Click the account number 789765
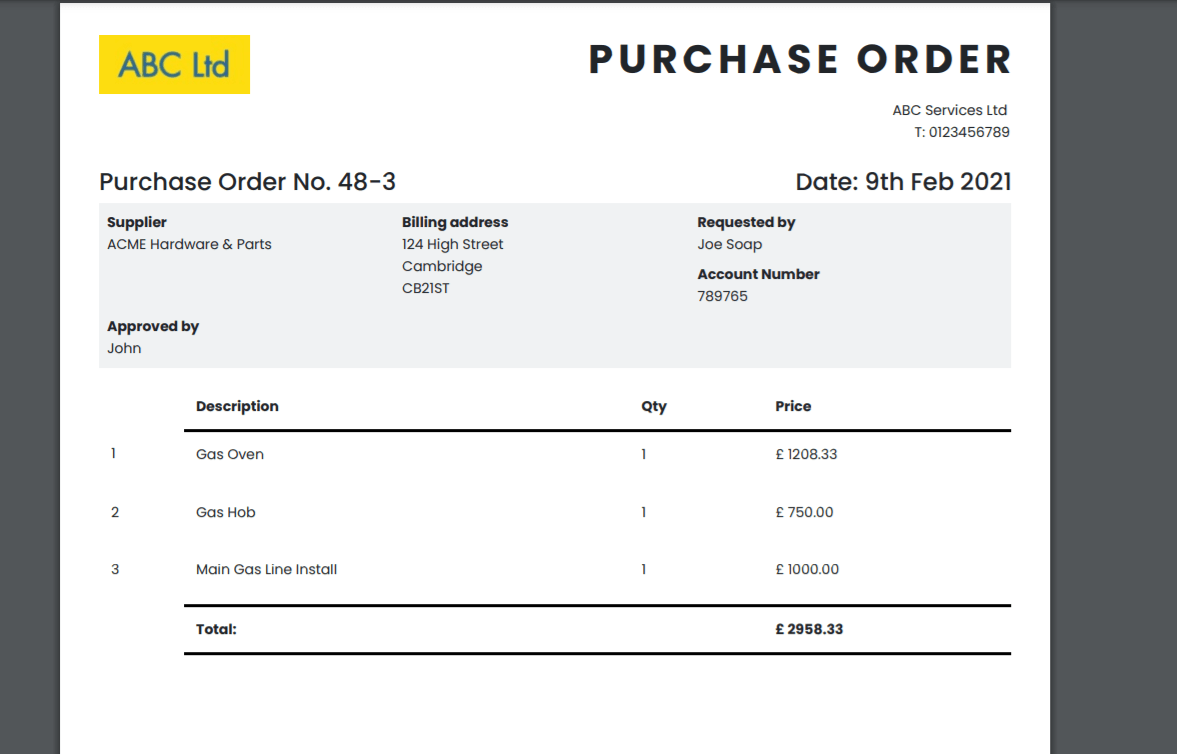 (722, 296)
